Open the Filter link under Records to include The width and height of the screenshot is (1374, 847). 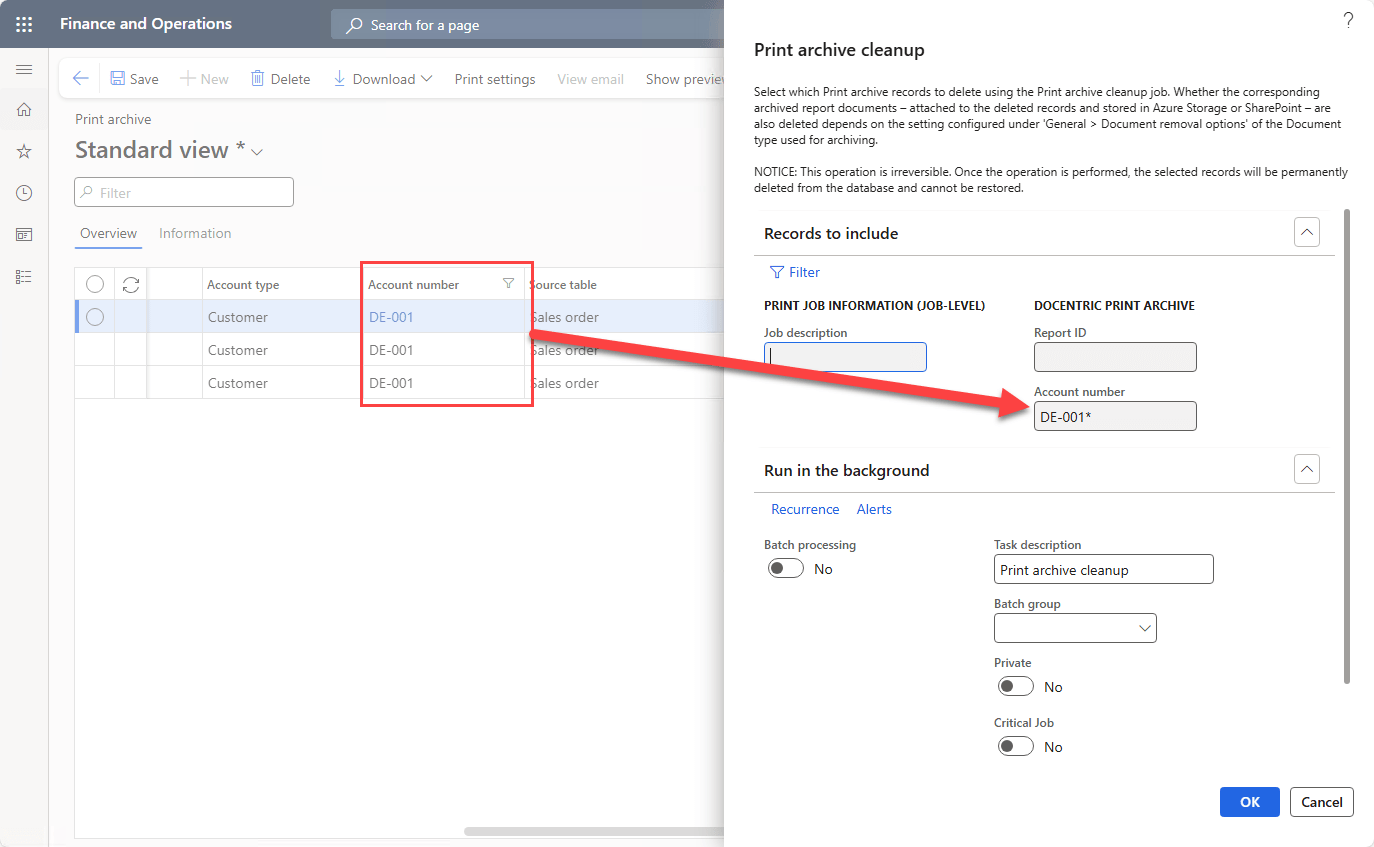click(x=795, y=272)
